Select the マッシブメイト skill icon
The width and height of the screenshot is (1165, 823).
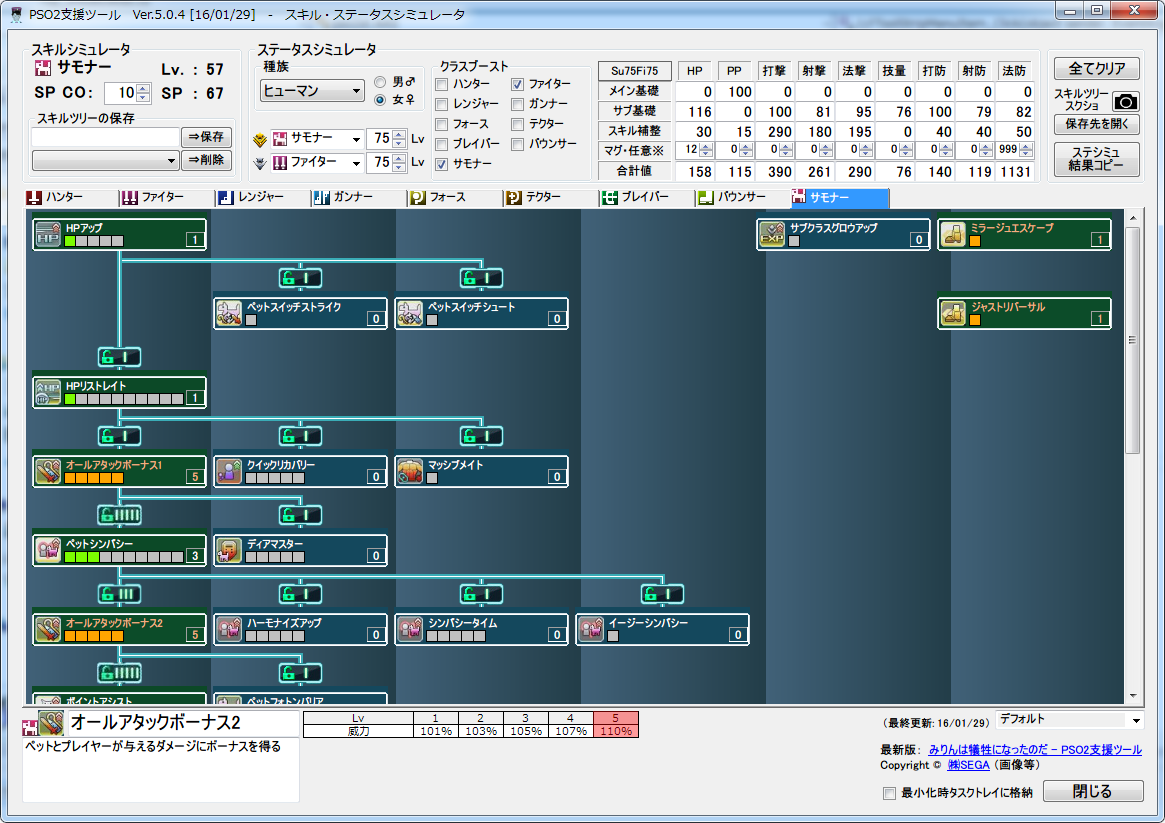coord(410,471)
